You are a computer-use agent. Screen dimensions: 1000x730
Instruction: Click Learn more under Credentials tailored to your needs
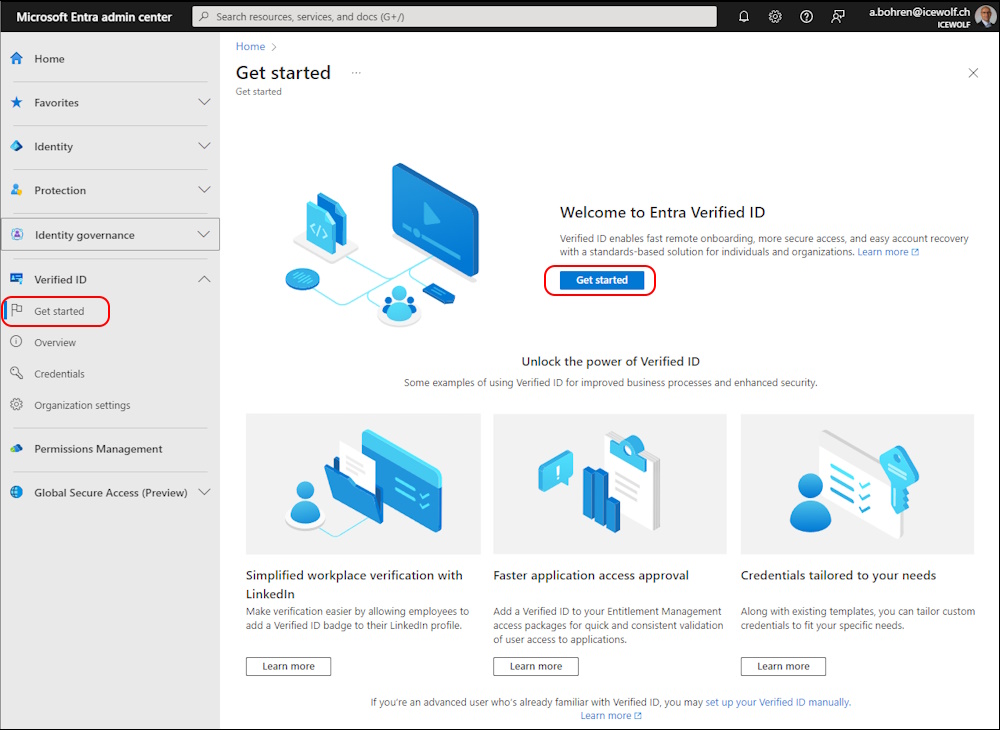click(x=783, y=666)
